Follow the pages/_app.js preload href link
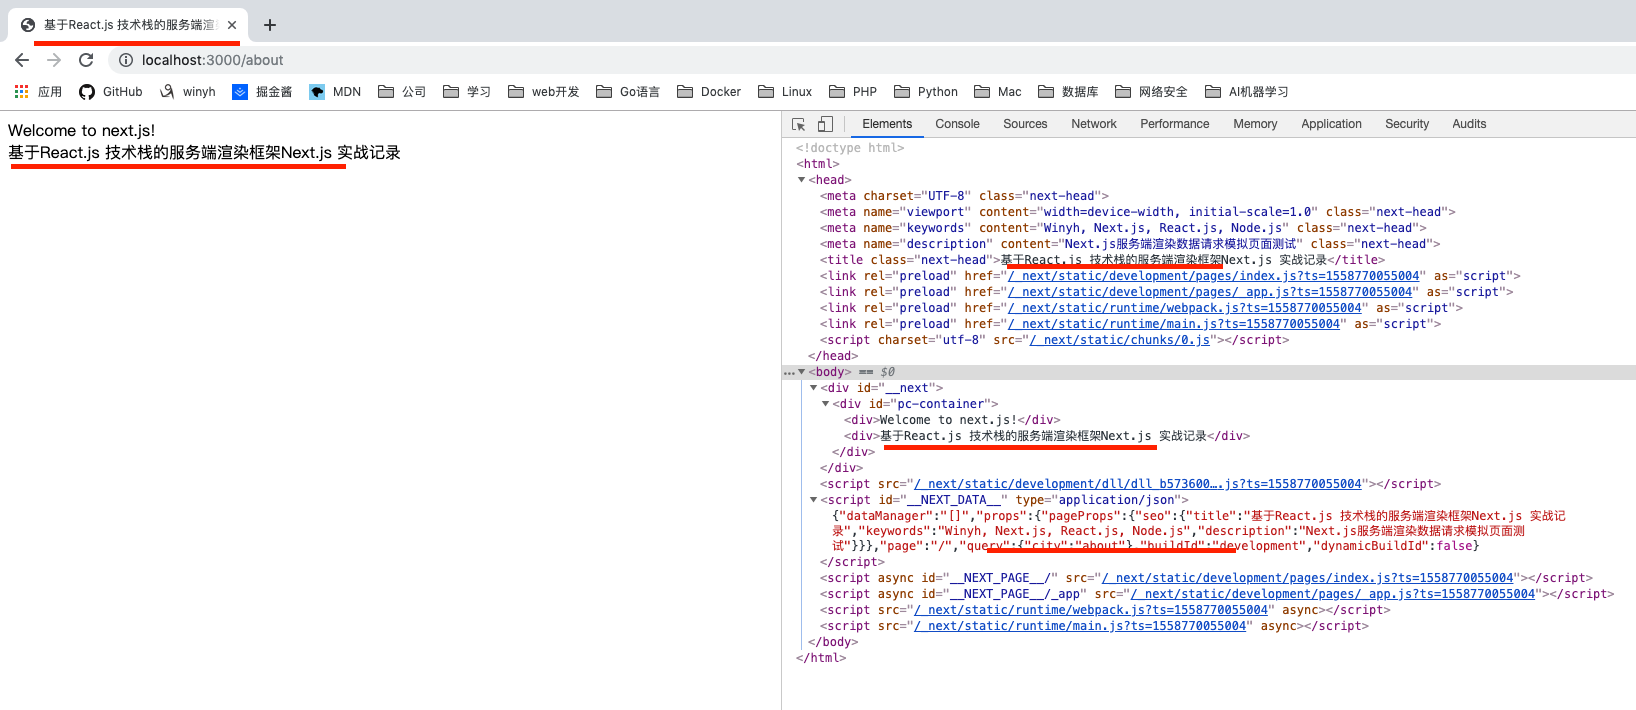Image resolution: width=1636 pixels, height=710 pixels. click(x=1210, y=292)
